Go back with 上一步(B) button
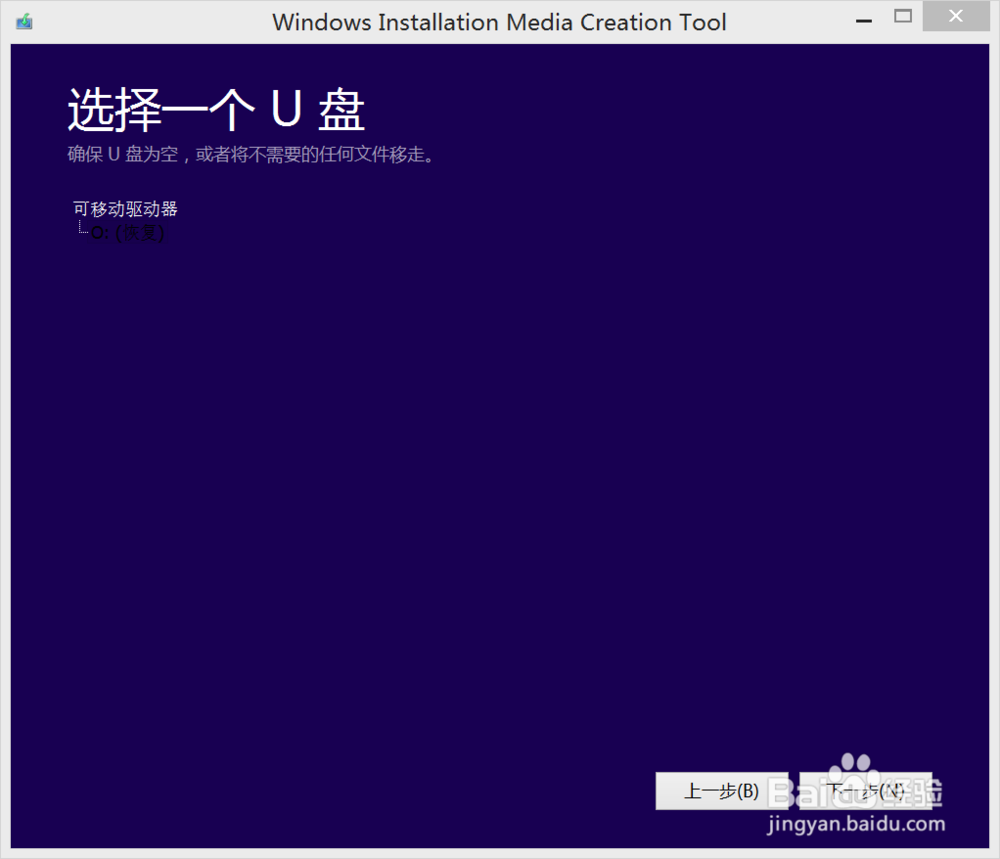Image resolution: width=1000 pixels, height=859 pixels. (x=721, y=791)
